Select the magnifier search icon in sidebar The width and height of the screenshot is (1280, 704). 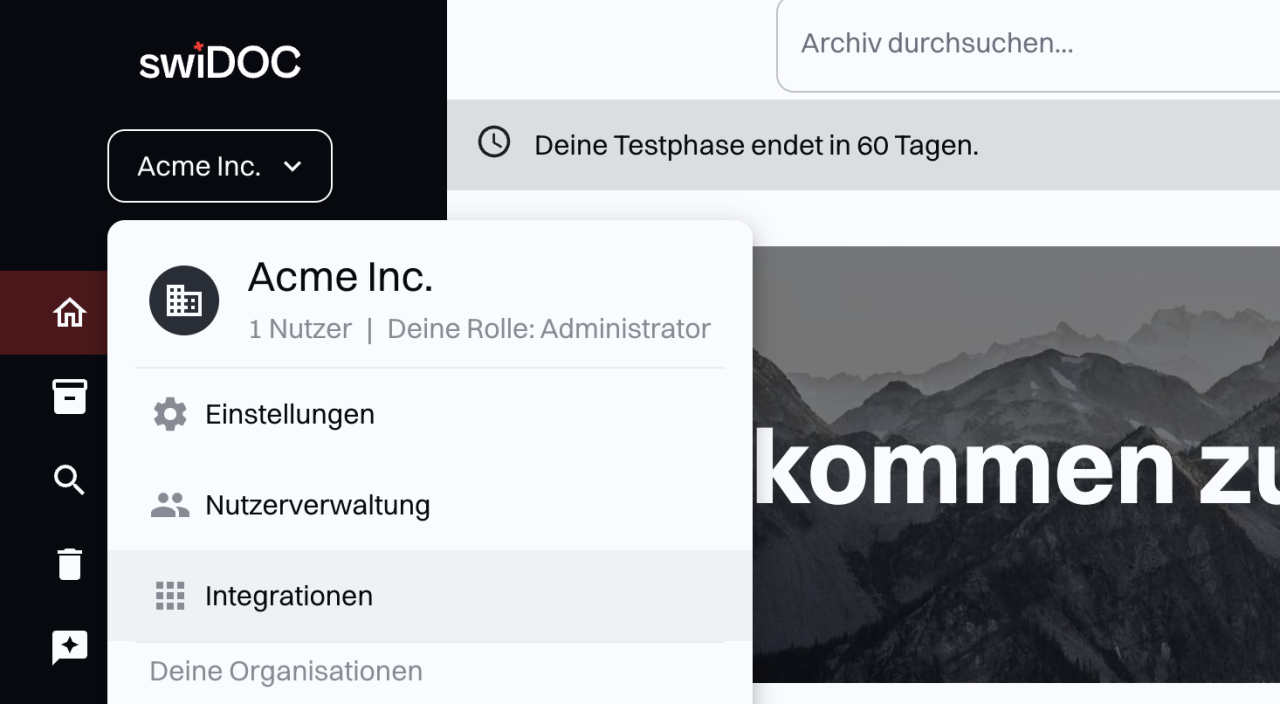point(69,480)
